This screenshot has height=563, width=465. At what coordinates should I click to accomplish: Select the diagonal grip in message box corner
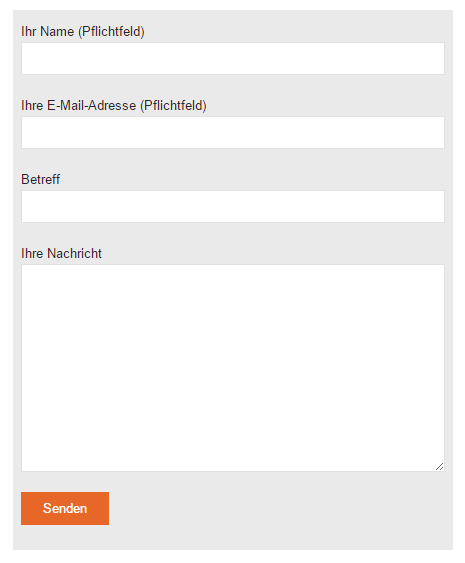[440, 466]
